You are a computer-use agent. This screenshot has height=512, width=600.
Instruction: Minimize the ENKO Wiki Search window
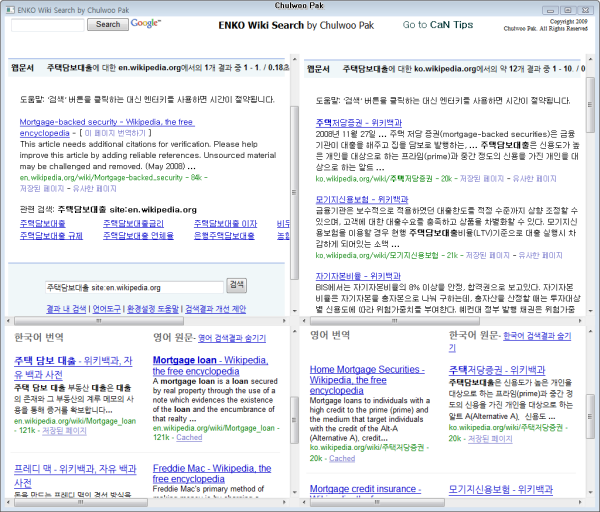pos(551,10)
